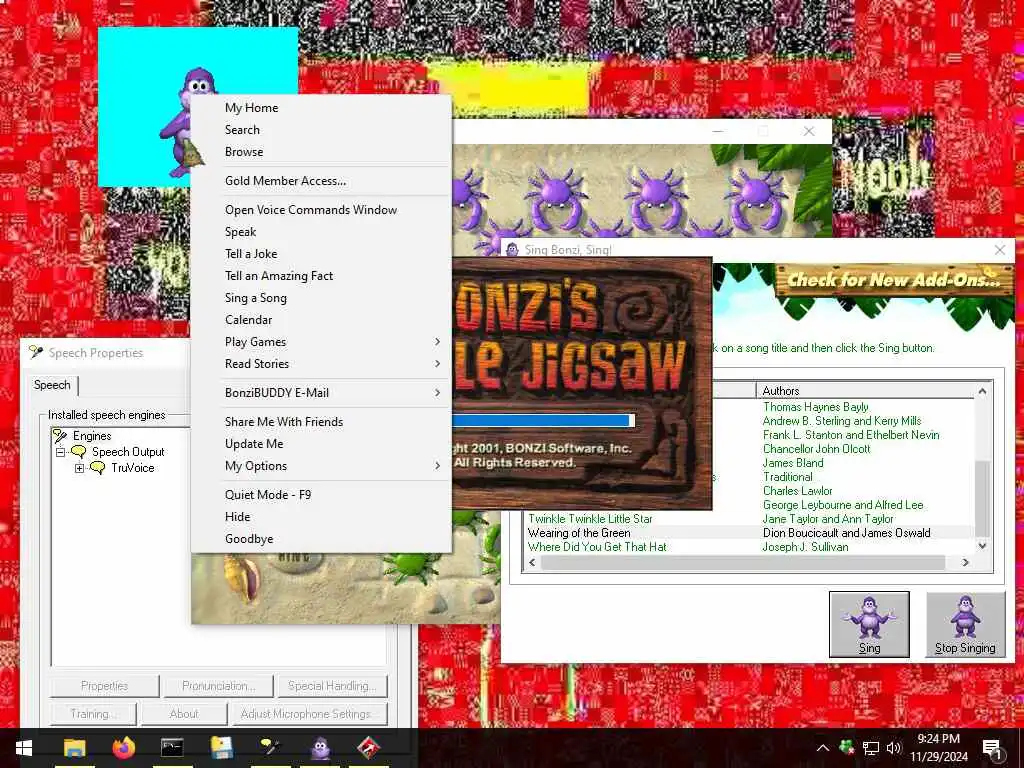Screen dimensions: 1024x768
Task: Click the horizontal scrollbar right arrow
Action: click(x=966, y=562)
